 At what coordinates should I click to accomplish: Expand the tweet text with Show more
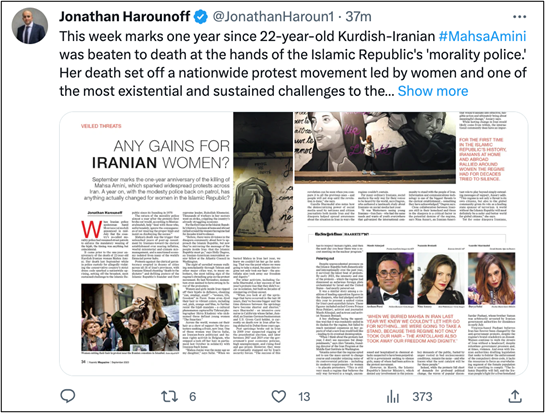pyautogui.click(x=433, y=91)
